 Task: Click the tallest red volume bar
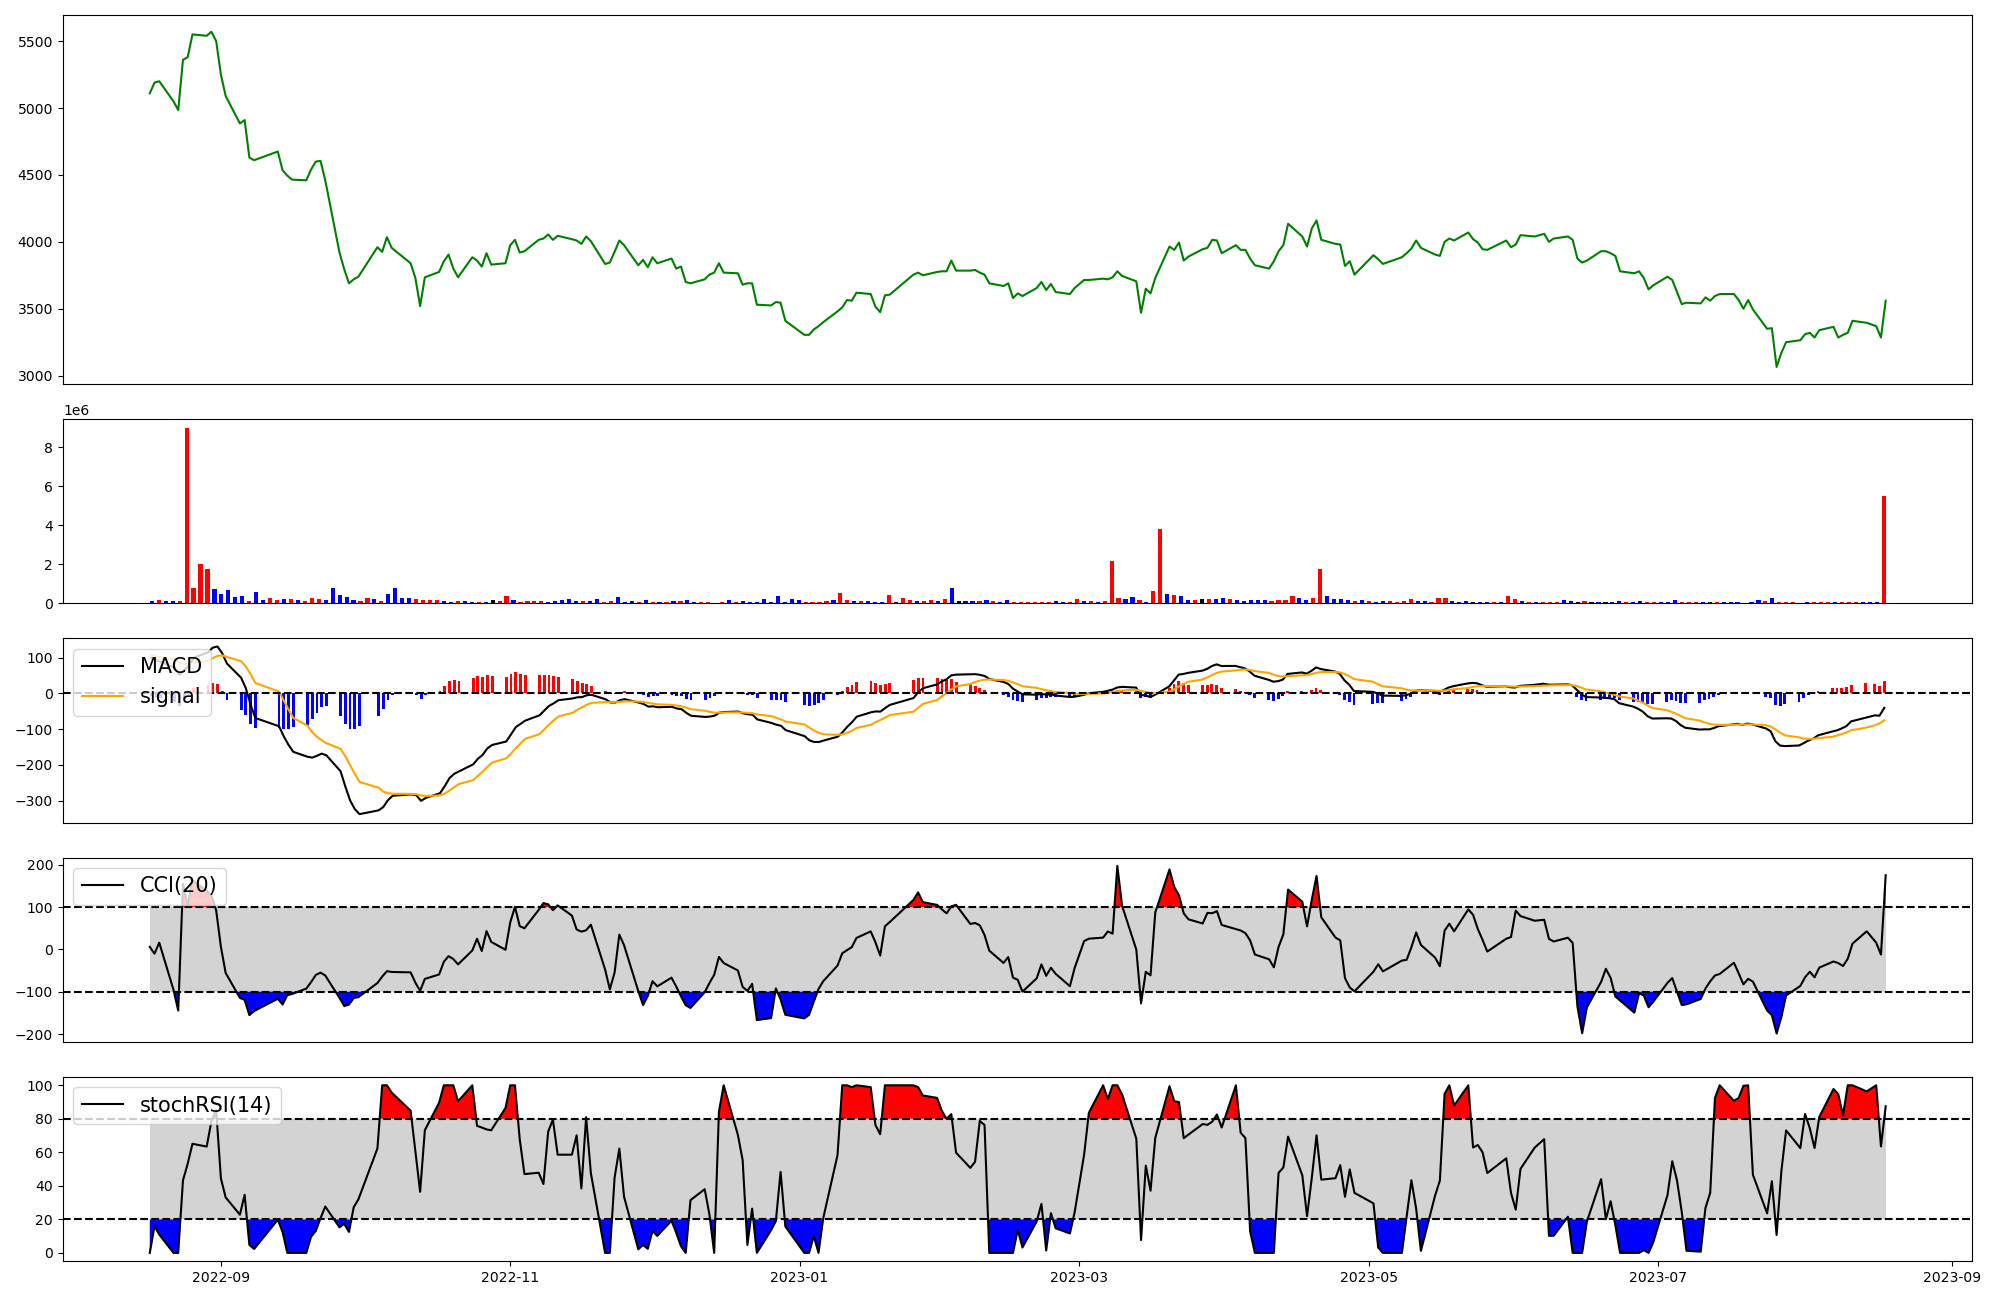pos(187,515)
